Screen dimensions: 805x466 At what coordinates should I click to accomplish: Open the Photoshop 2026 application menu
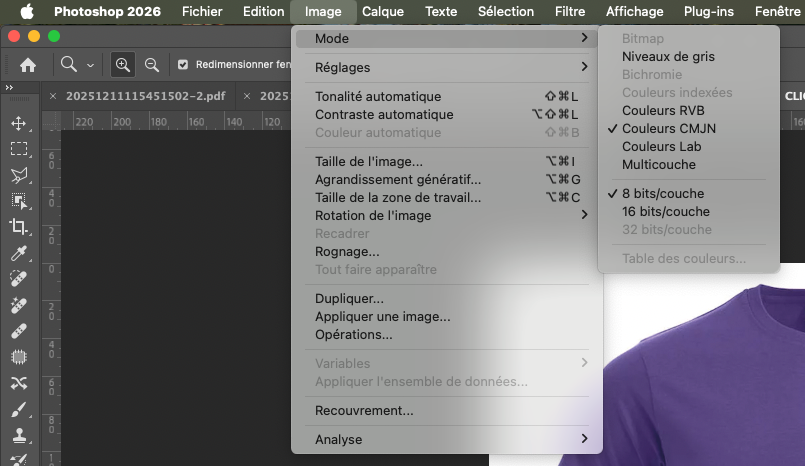[107, 11]
